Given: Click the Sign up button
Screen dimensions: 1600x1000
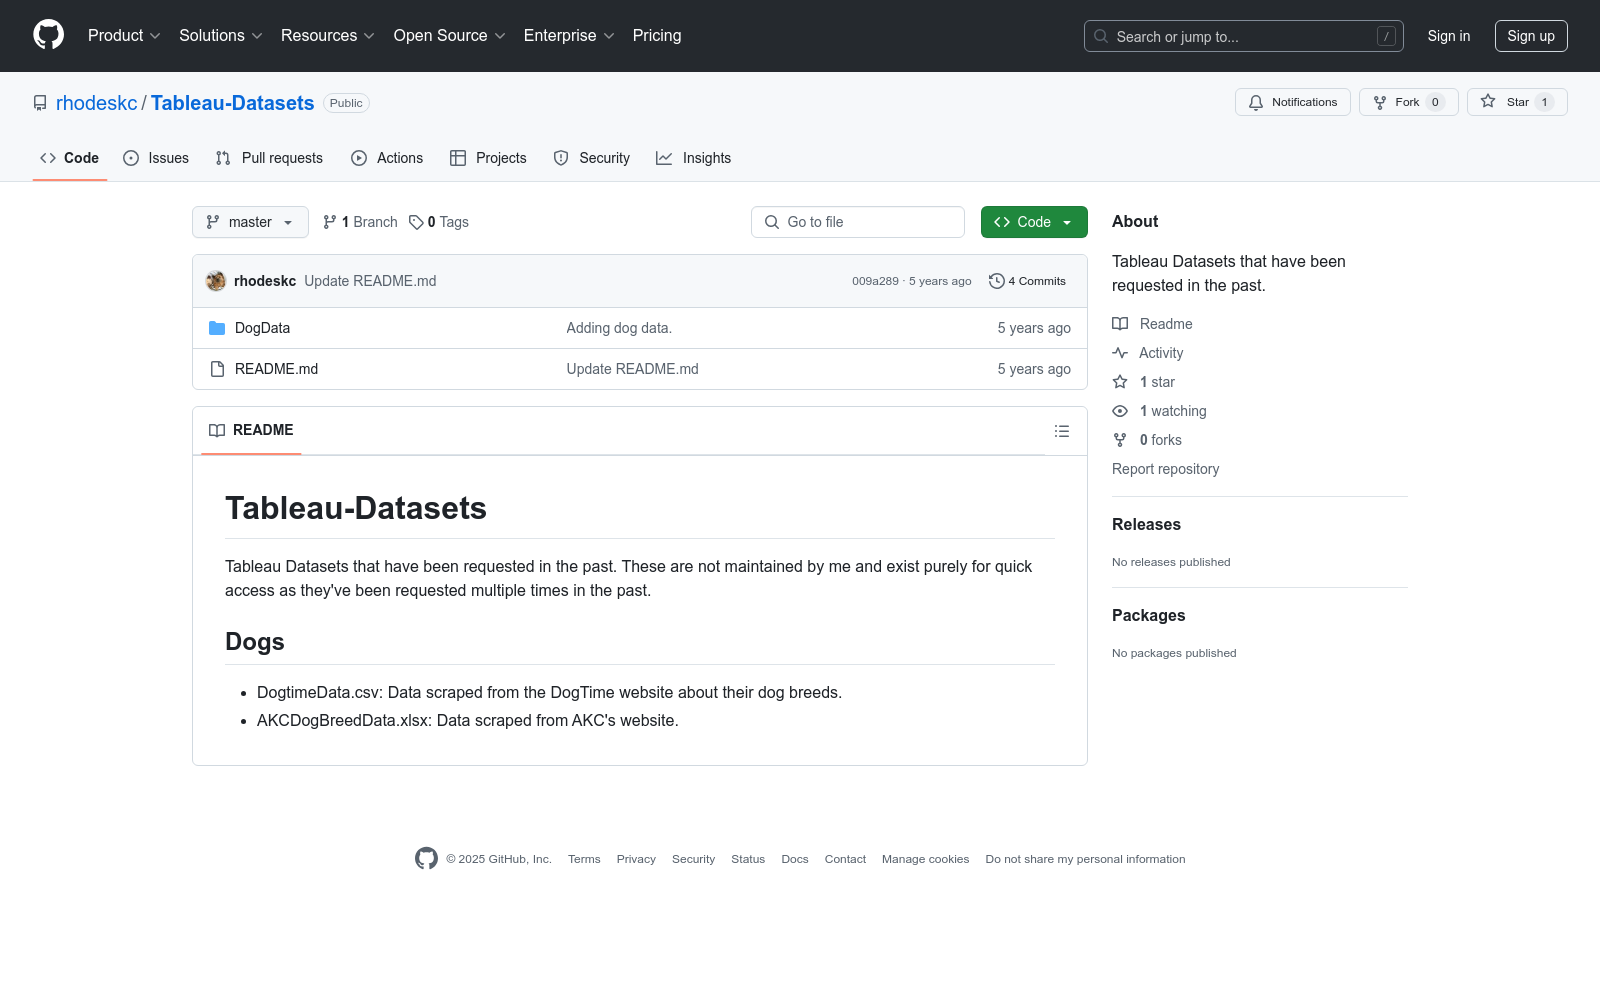Looking at the screenshot, I should click(1531, 36).
